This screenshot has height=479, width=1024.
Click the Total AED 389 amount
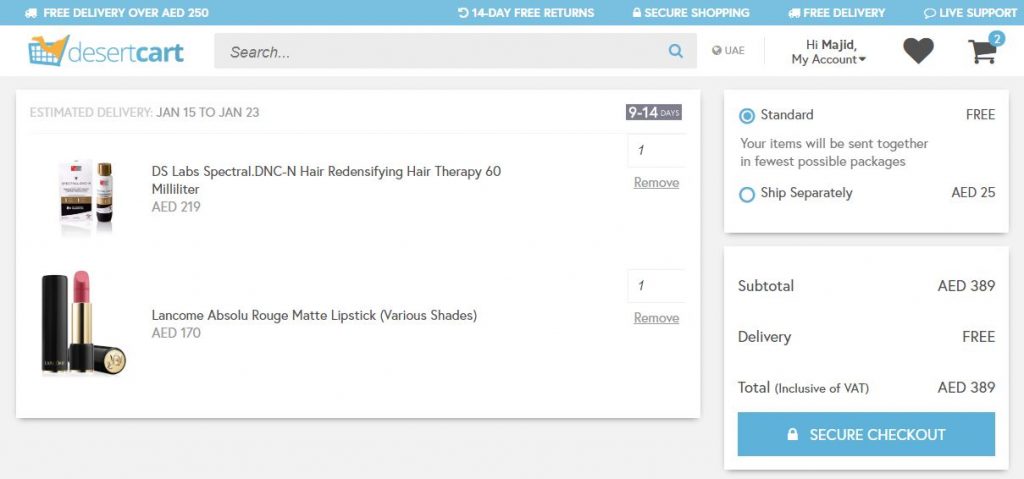coord(966,388)
